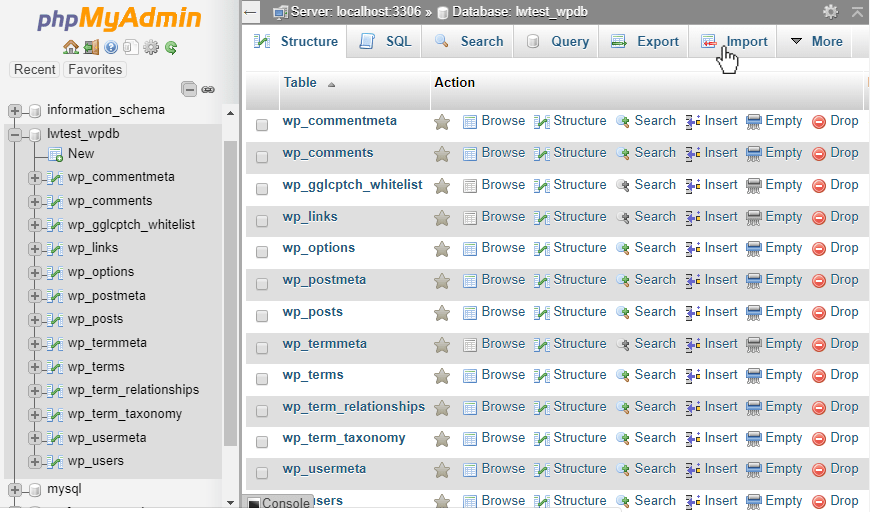Star wp_usermeta as favorite
Viewport: 870px width, 512px height.
click(442, 470)
